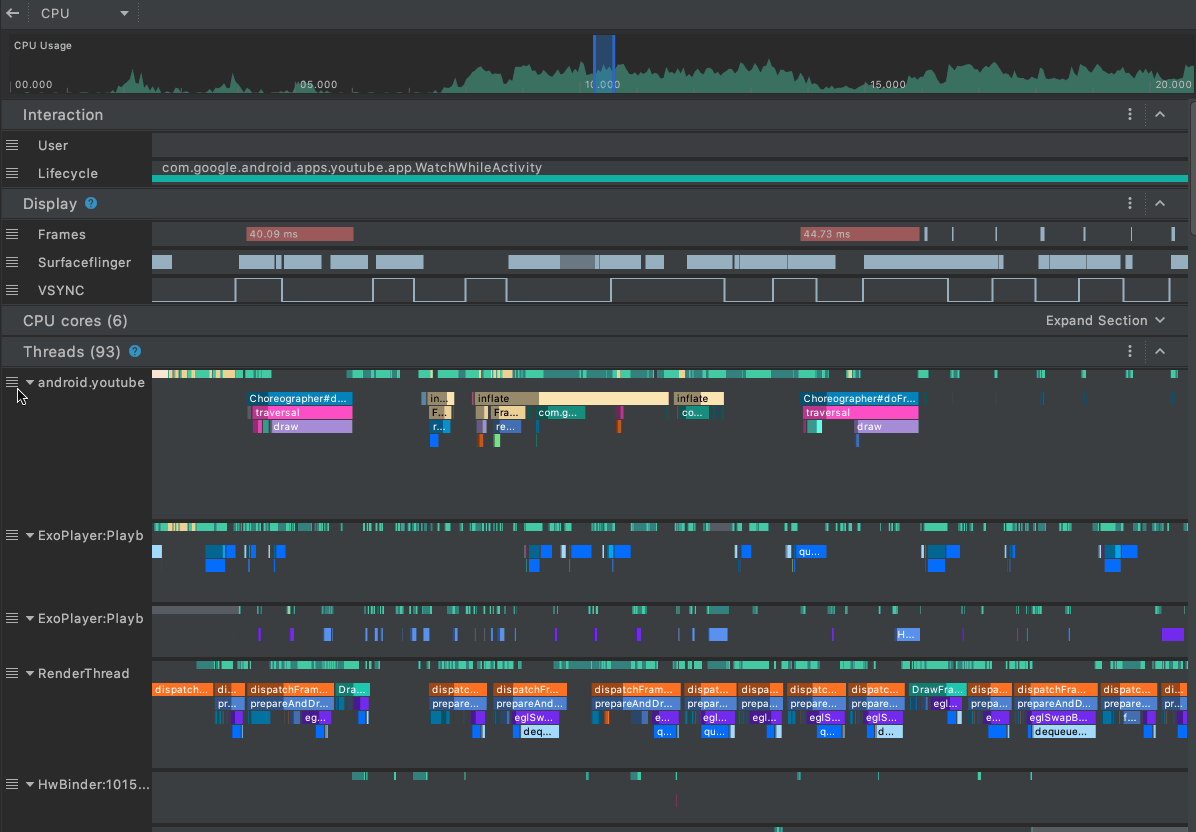Screen dimensions: 1196x832
Task: Grab the Frames row reorder handle
Action: click(x=11, y=234)
